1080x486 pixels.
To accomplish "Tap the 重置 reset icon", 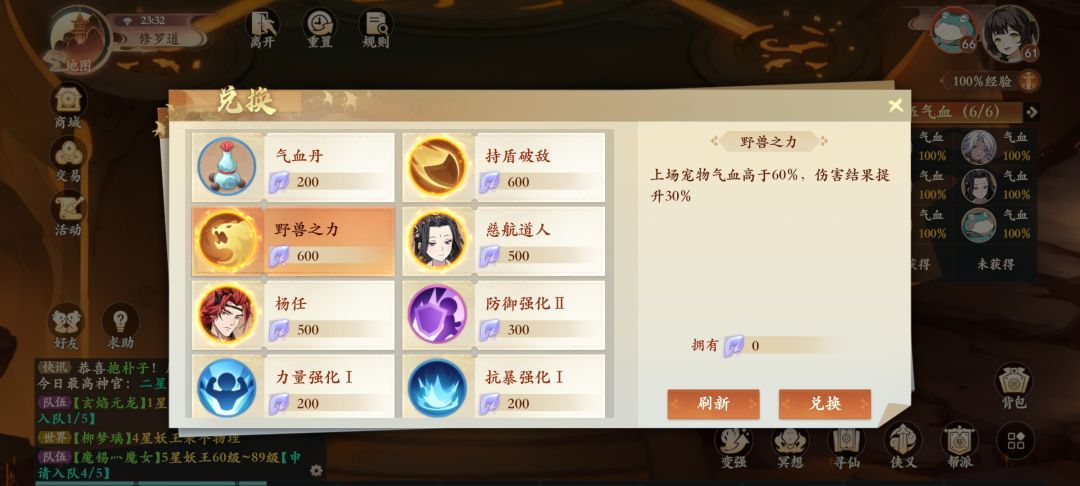I will point(320,28).
